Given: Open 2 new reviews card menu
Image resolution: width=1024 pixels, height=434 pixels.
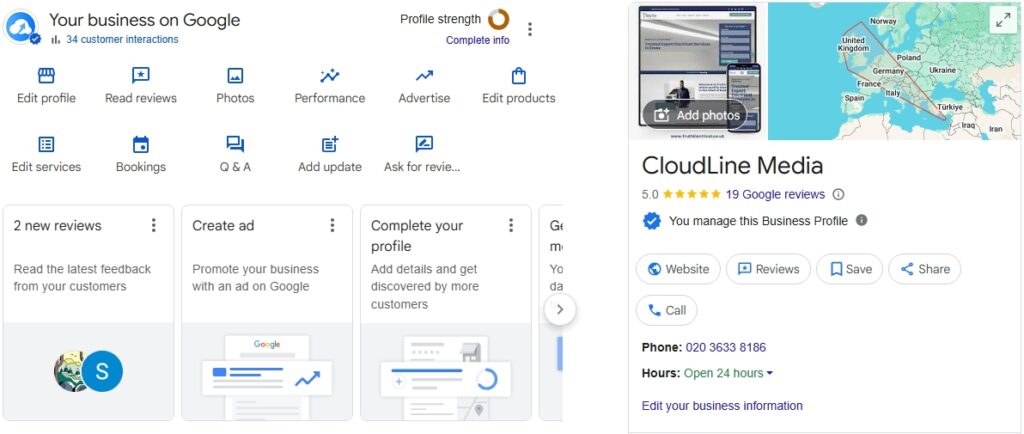Looking at the screenshot, I should pos(153,225).
